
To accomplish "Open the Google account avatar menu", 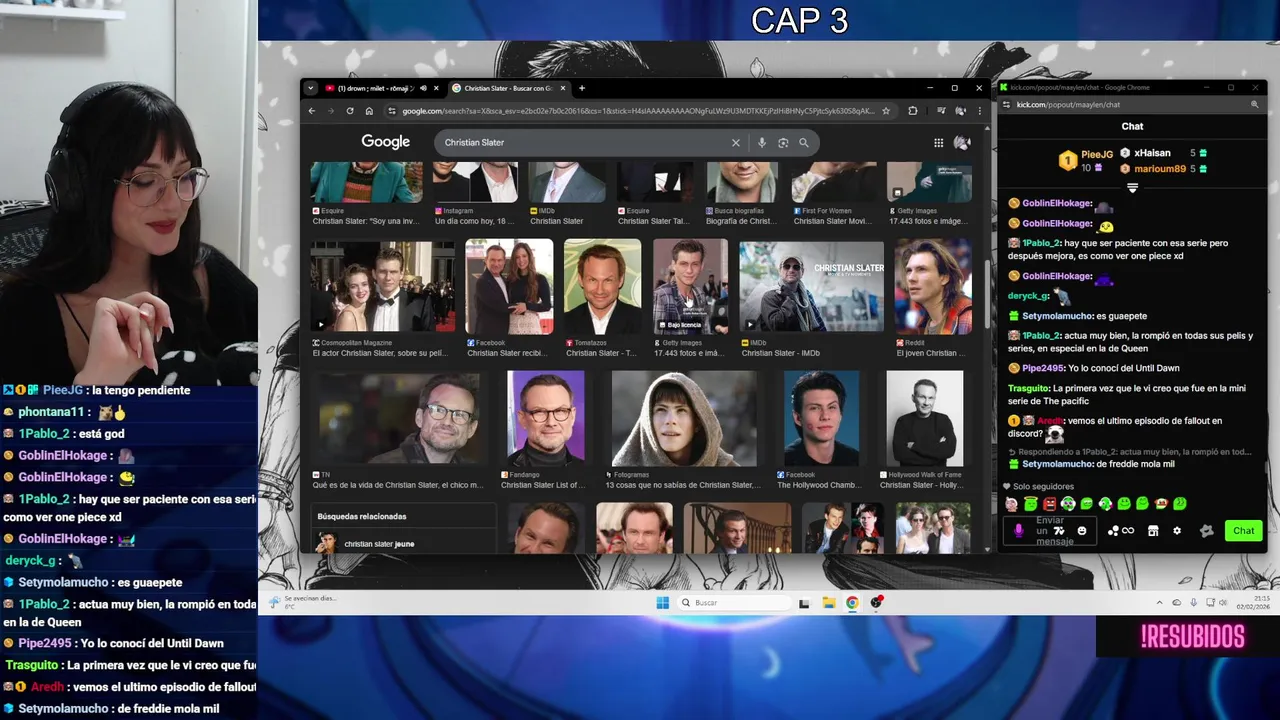I will (x=962, y=143).
